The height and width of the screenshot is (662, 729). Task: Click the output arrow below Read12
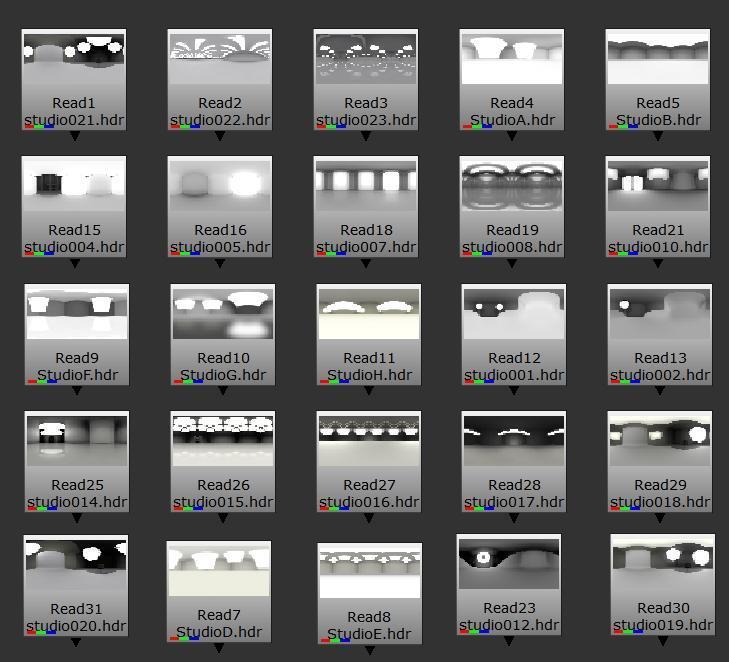(x=514, y=391)
